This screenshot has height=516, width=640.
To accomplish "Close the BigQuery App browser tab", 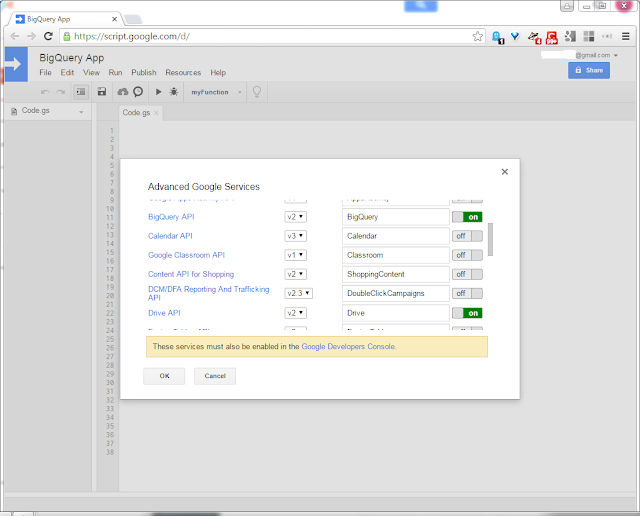I will [114, 19].
